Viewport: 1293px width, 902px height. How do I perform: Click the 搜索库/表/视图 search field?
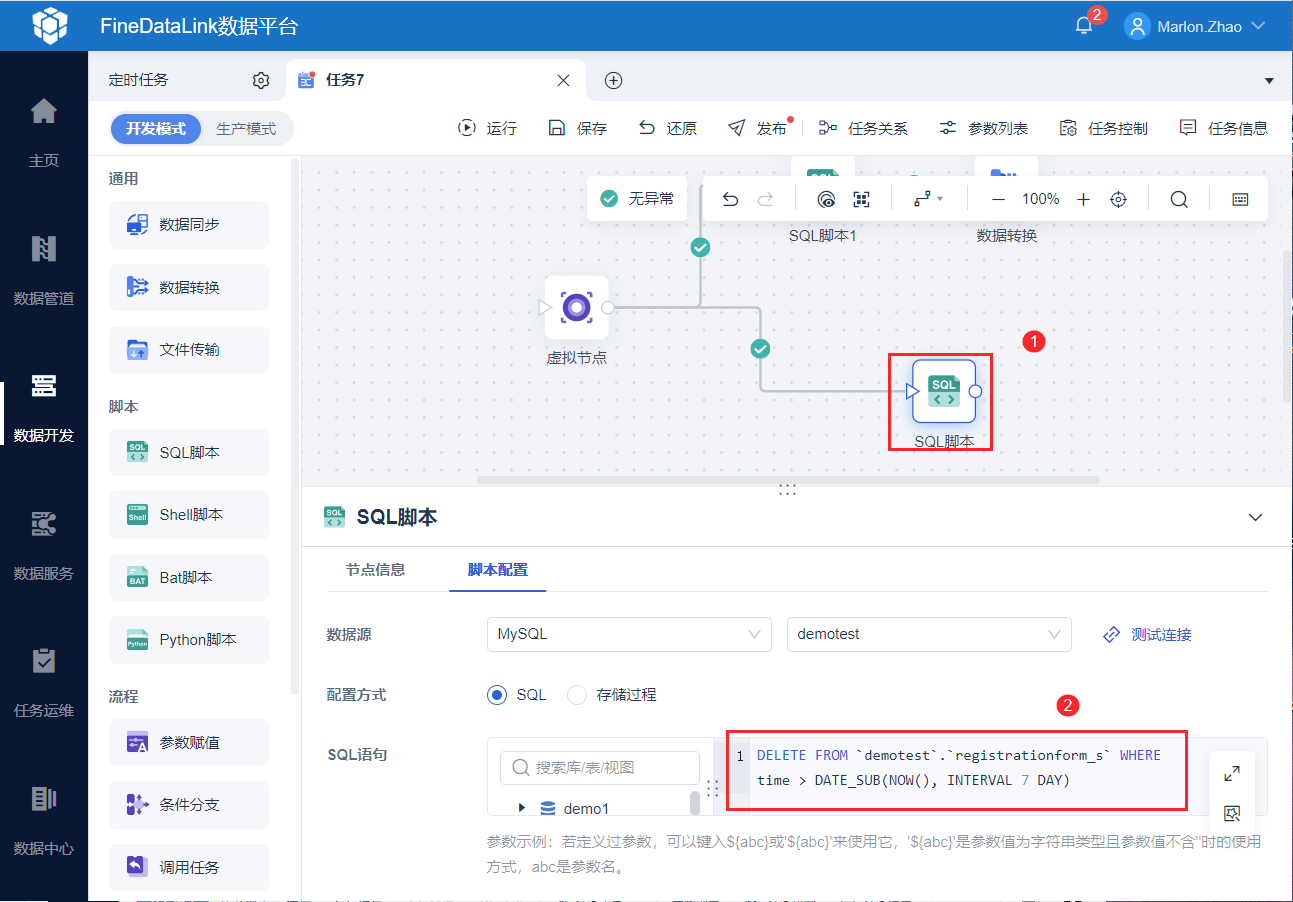point(600,768)
